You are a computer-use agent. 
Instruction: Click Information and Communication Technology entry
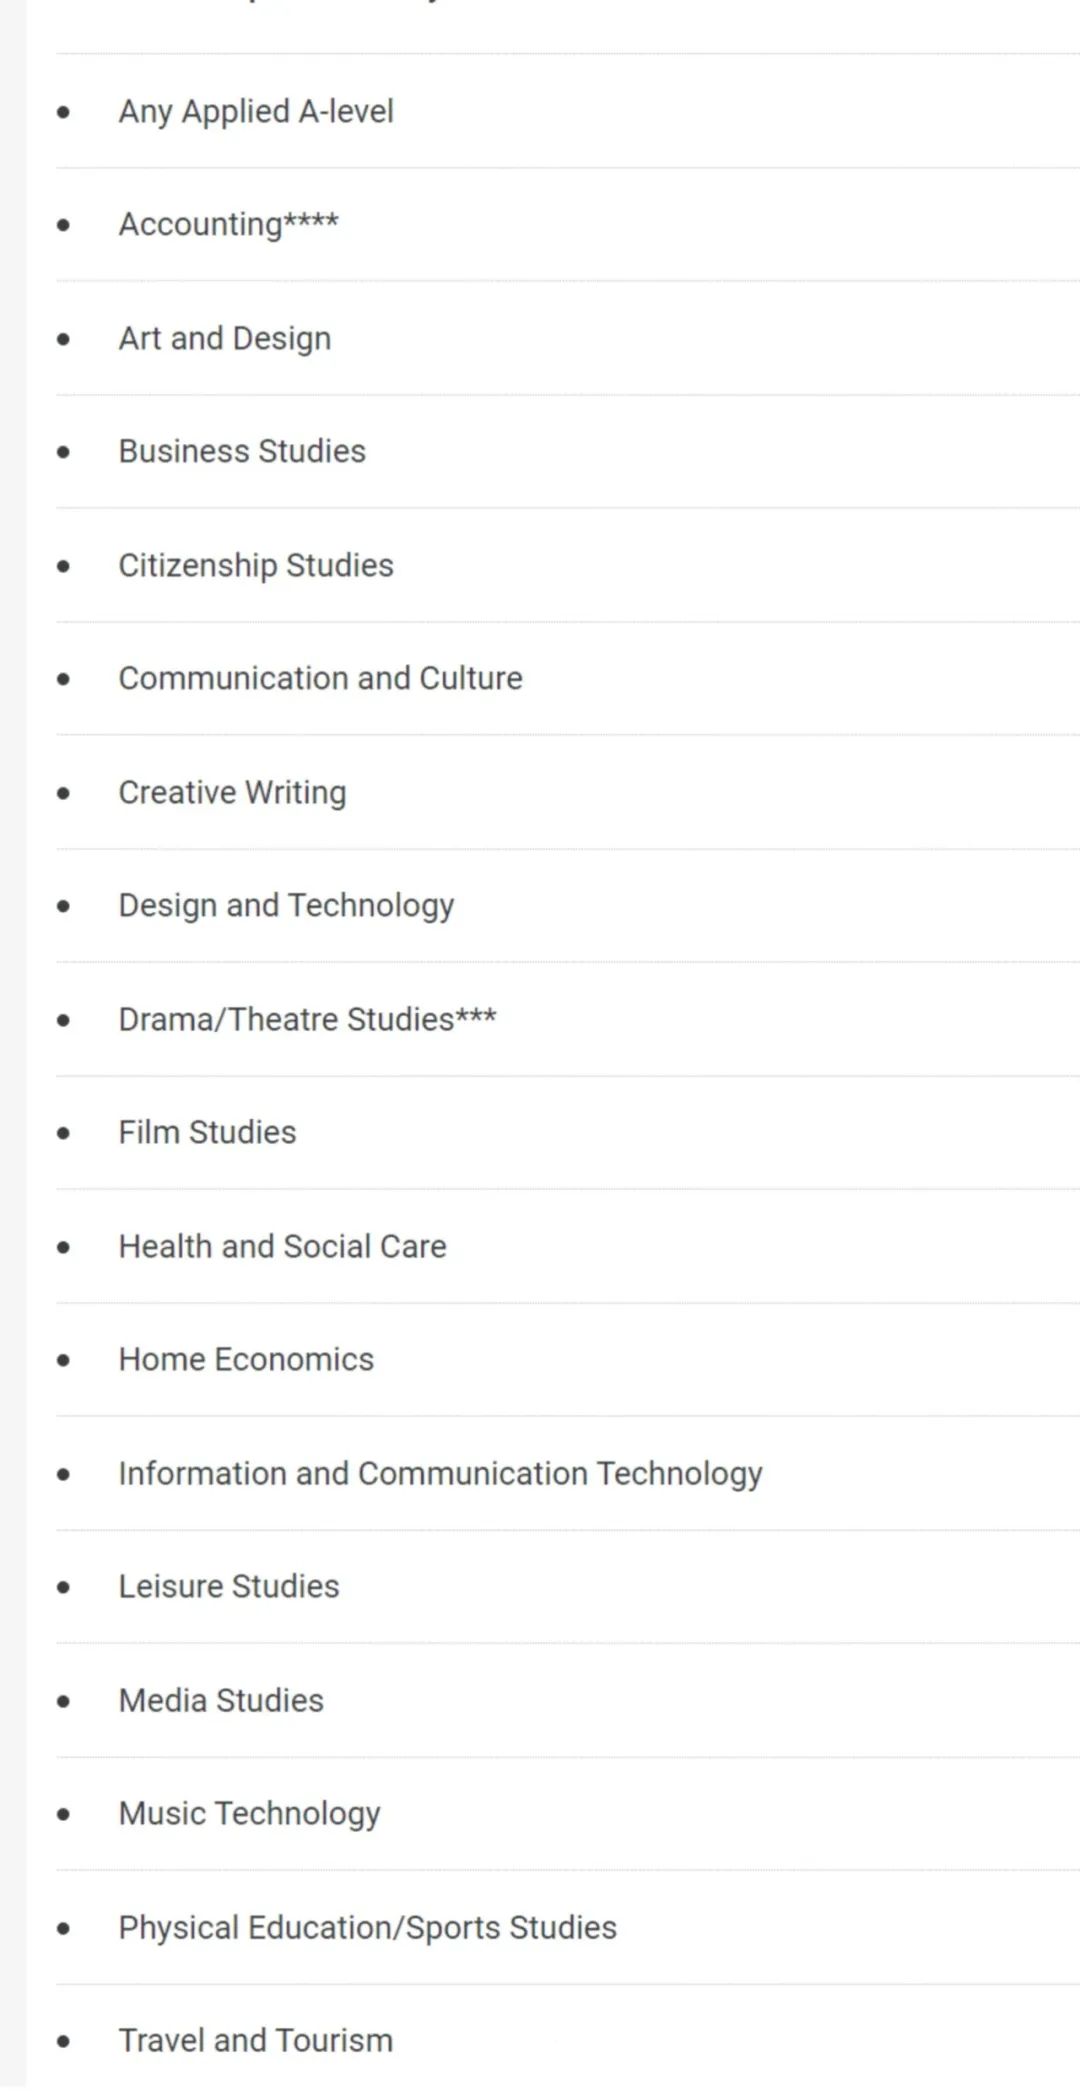[x=441, y=1473]
